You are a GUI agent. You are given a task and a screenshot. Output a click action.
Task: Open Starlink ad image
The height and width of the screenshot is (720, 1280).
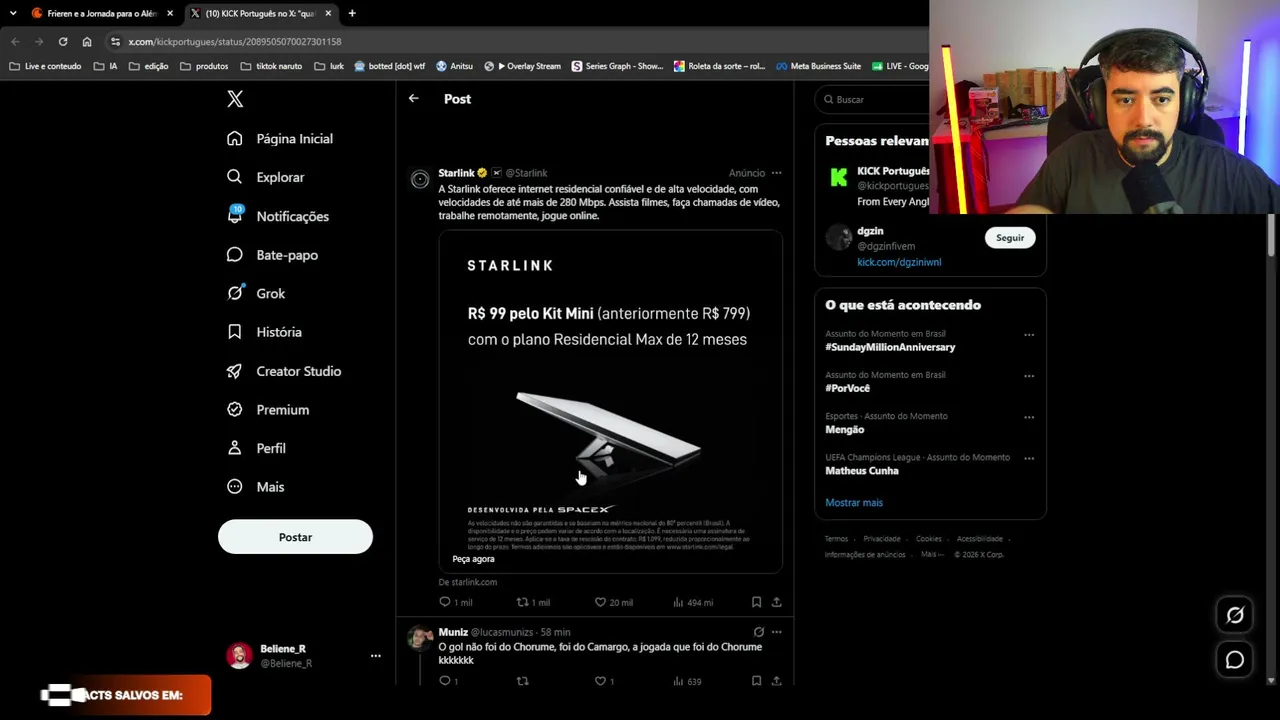610,401
